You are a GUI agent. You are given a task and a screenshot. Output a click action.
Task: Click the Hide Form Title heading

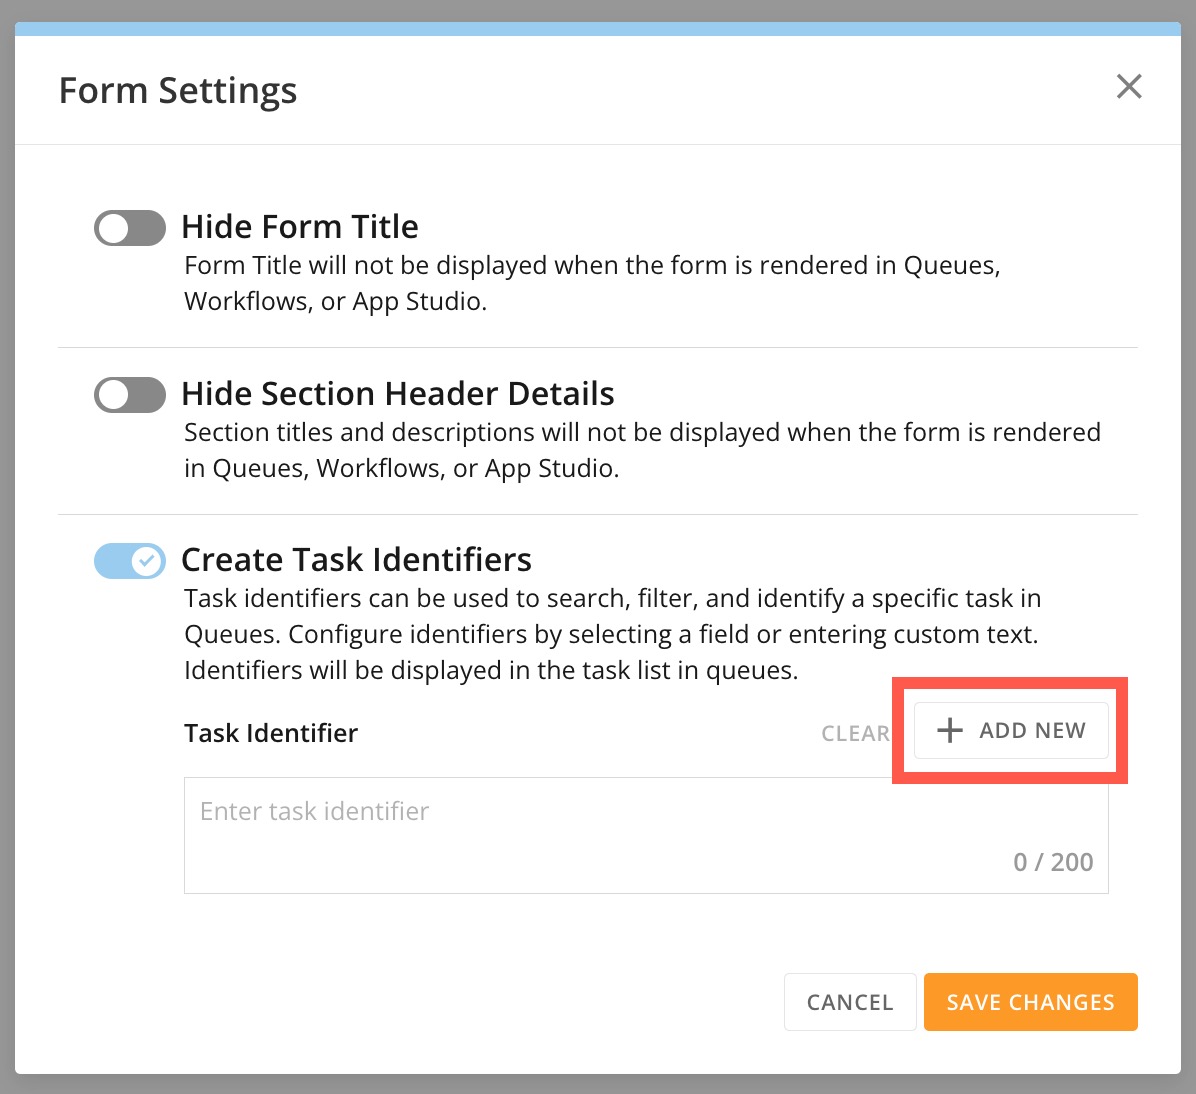point(300,227)
